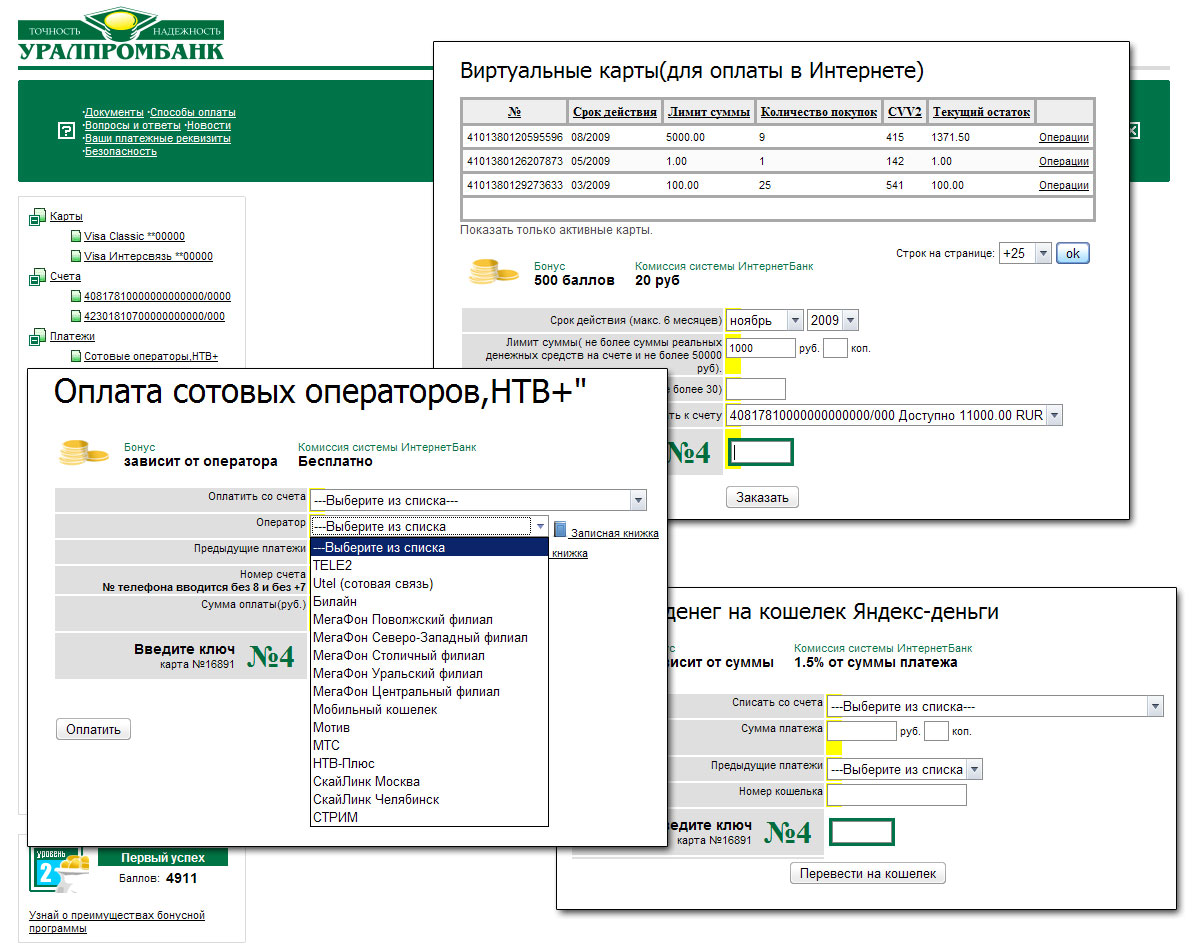The image size is (1193, 948).
Task: Open the Новости link
Action: [x=208, y=126]
